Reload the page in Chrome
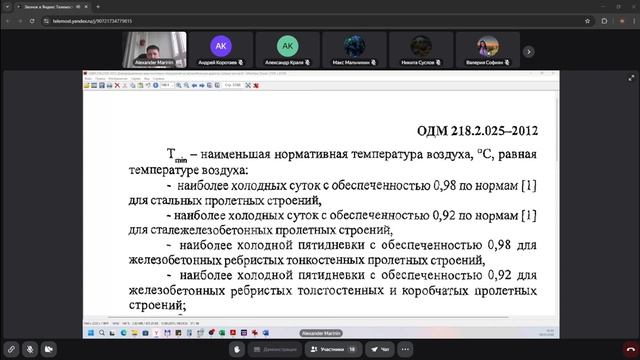The image size is (640, 360). click(x=32, y=21)
